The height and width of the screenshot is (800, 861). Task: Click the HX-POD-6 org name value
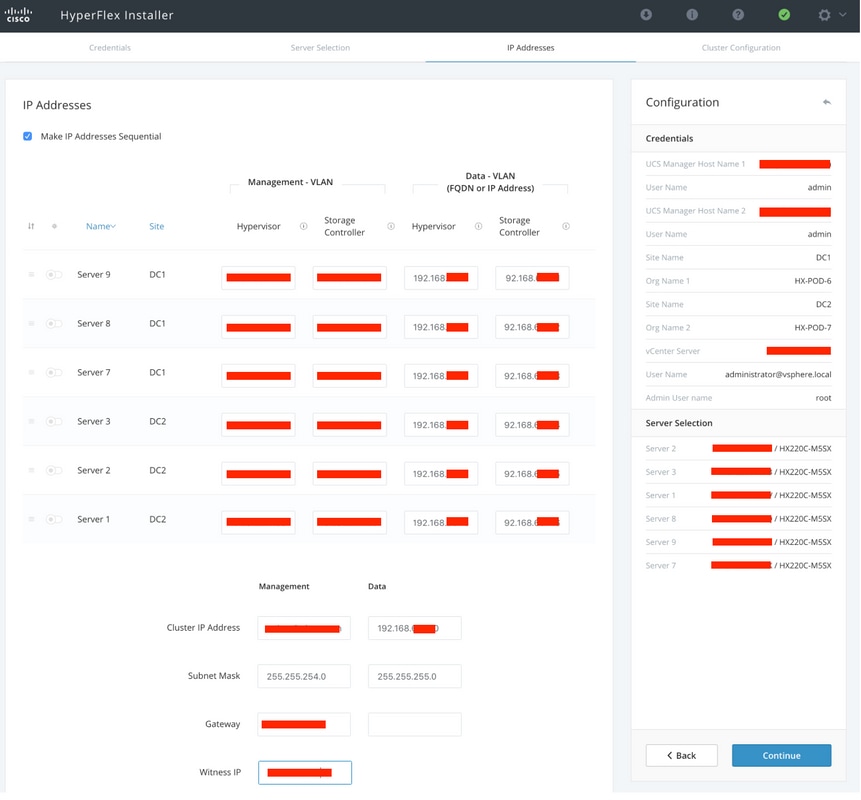point(813,281)
